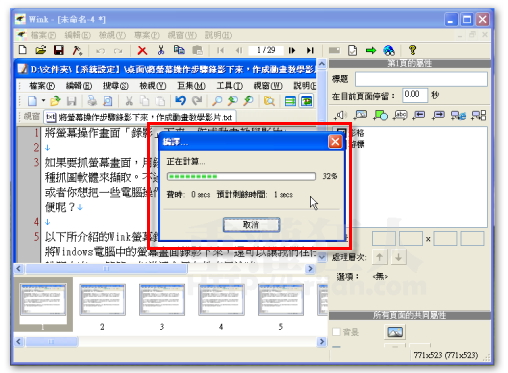This screenshot has height=373, width=508.
Task: Open a project with the folder icon
Action: [x=41, y=50]
